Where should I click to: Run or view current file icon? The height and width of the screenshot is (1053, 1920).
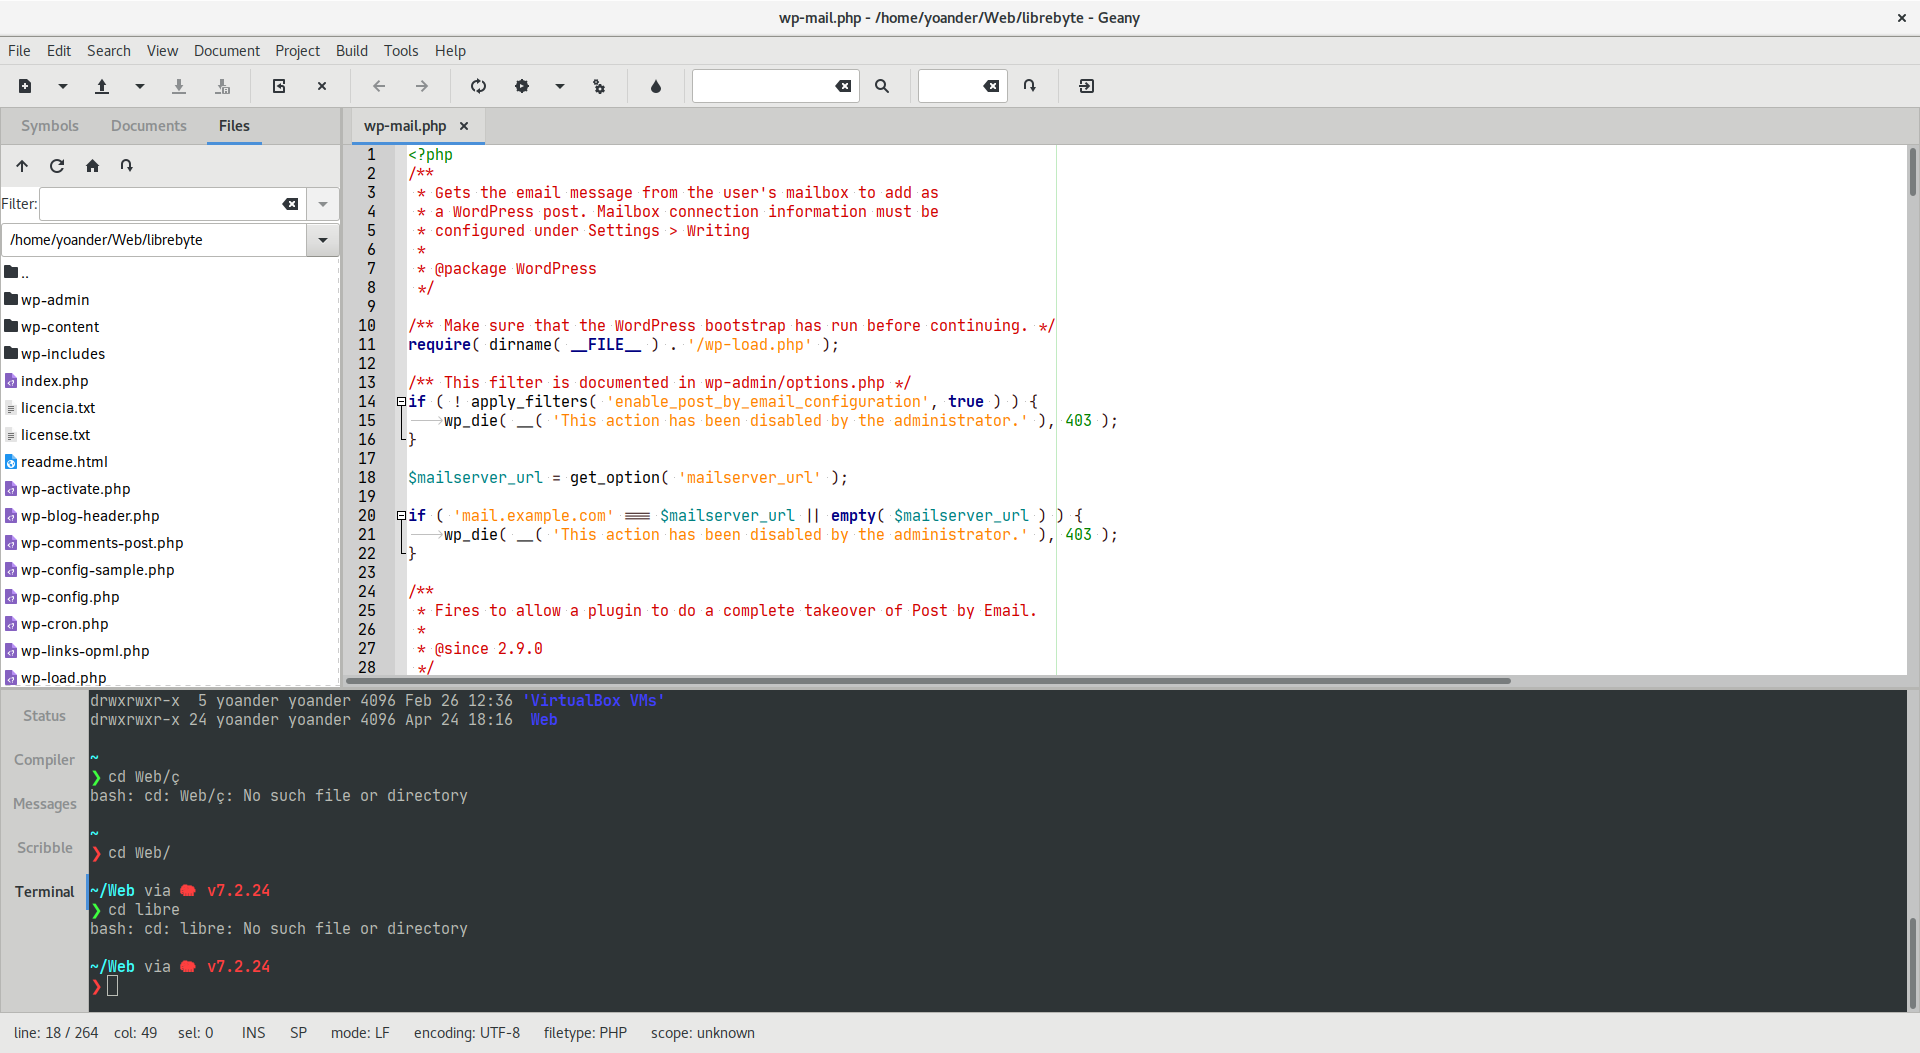coord(599,87)
